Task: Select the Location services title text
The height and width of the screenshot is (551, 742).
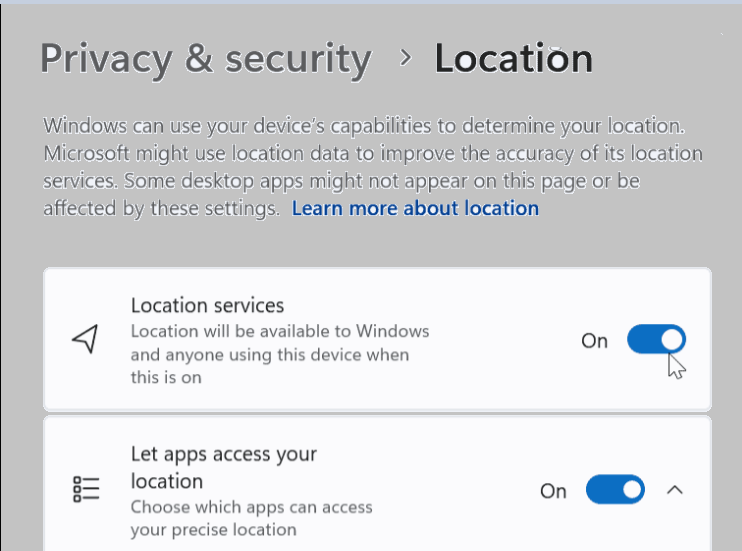Action: [207, 305]
